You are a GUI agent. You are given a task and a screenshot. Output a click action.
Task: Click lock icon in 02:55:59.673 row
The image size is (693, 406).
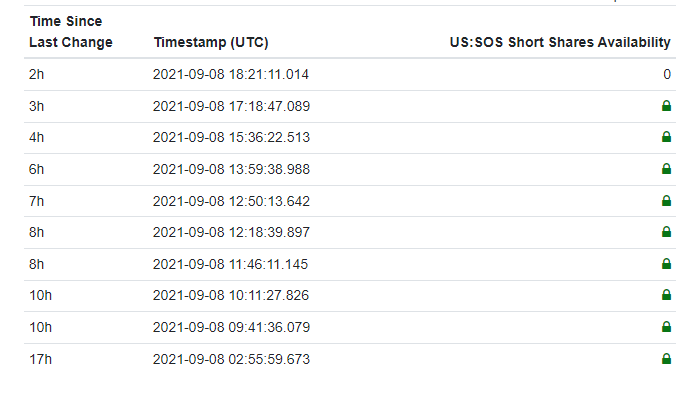666,359
